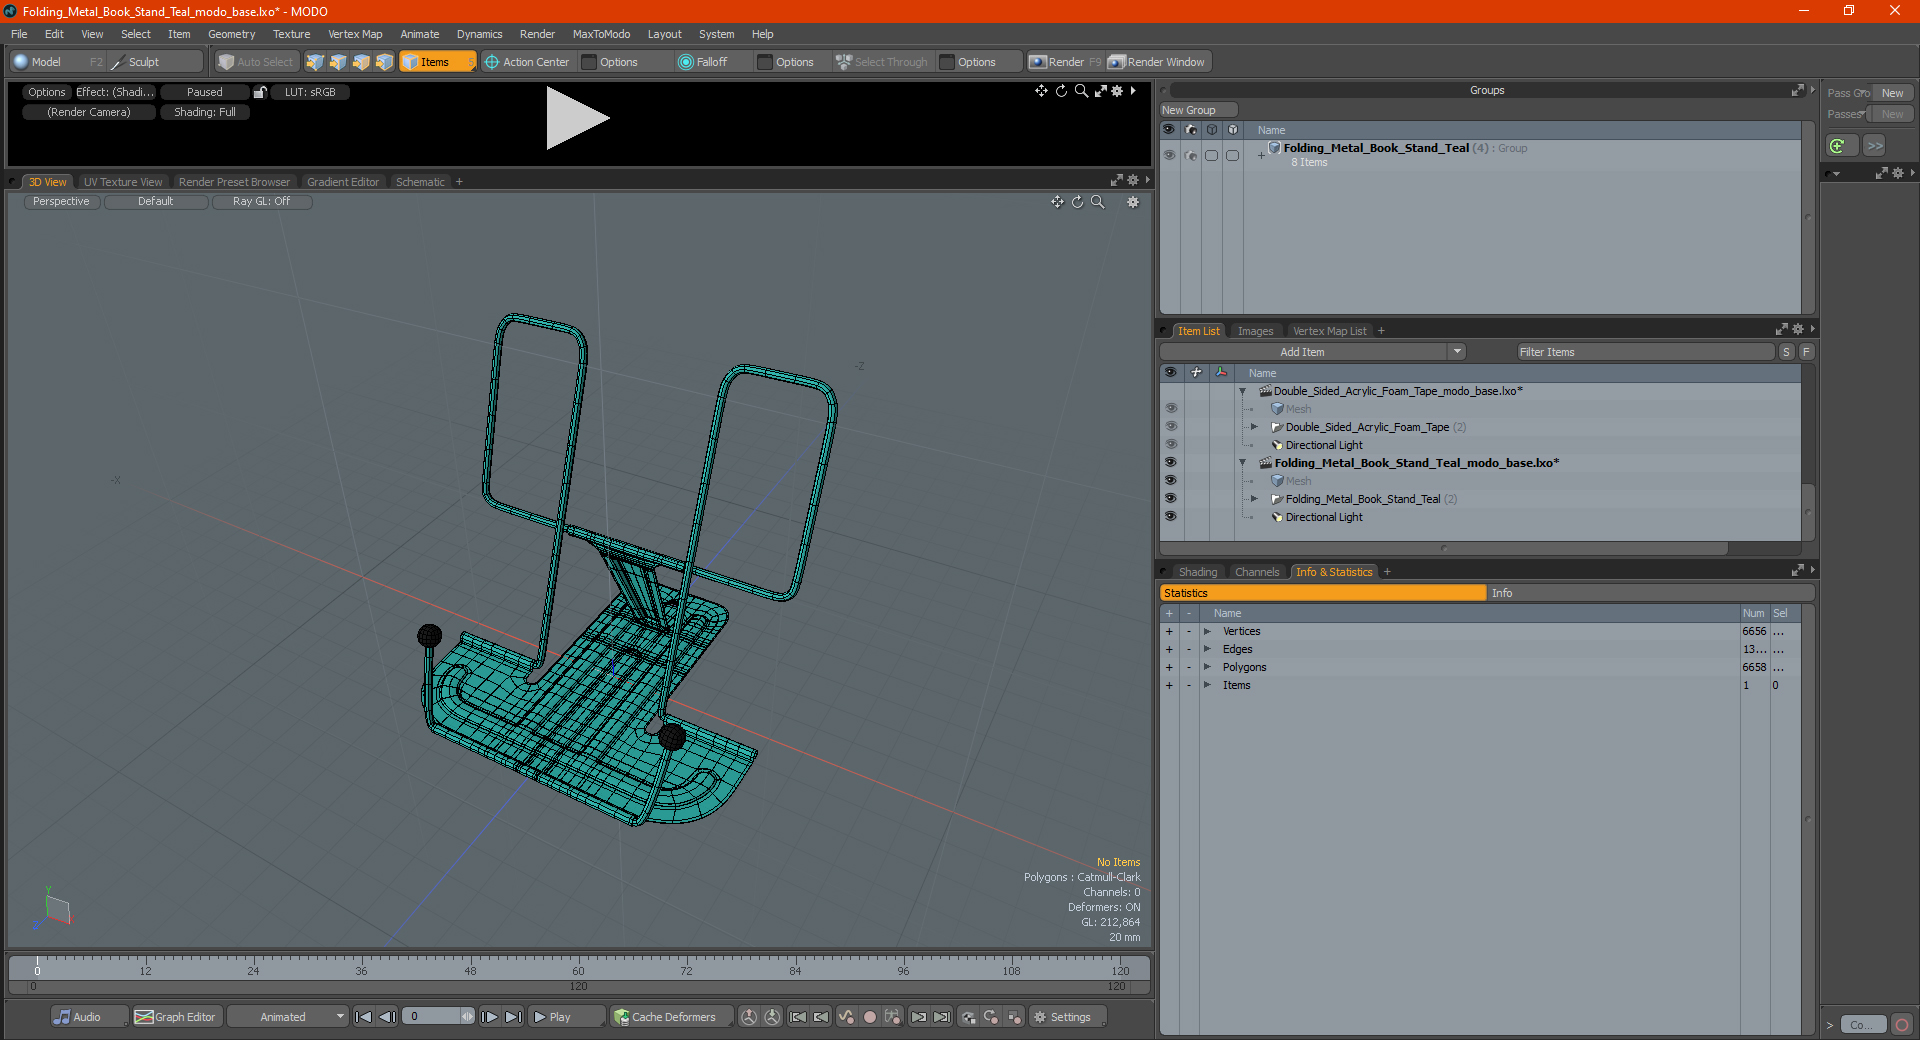This screenshot has height=1040, width=1920.
Task: Expand Polygons statistics row
Action: click(1207, 667)
